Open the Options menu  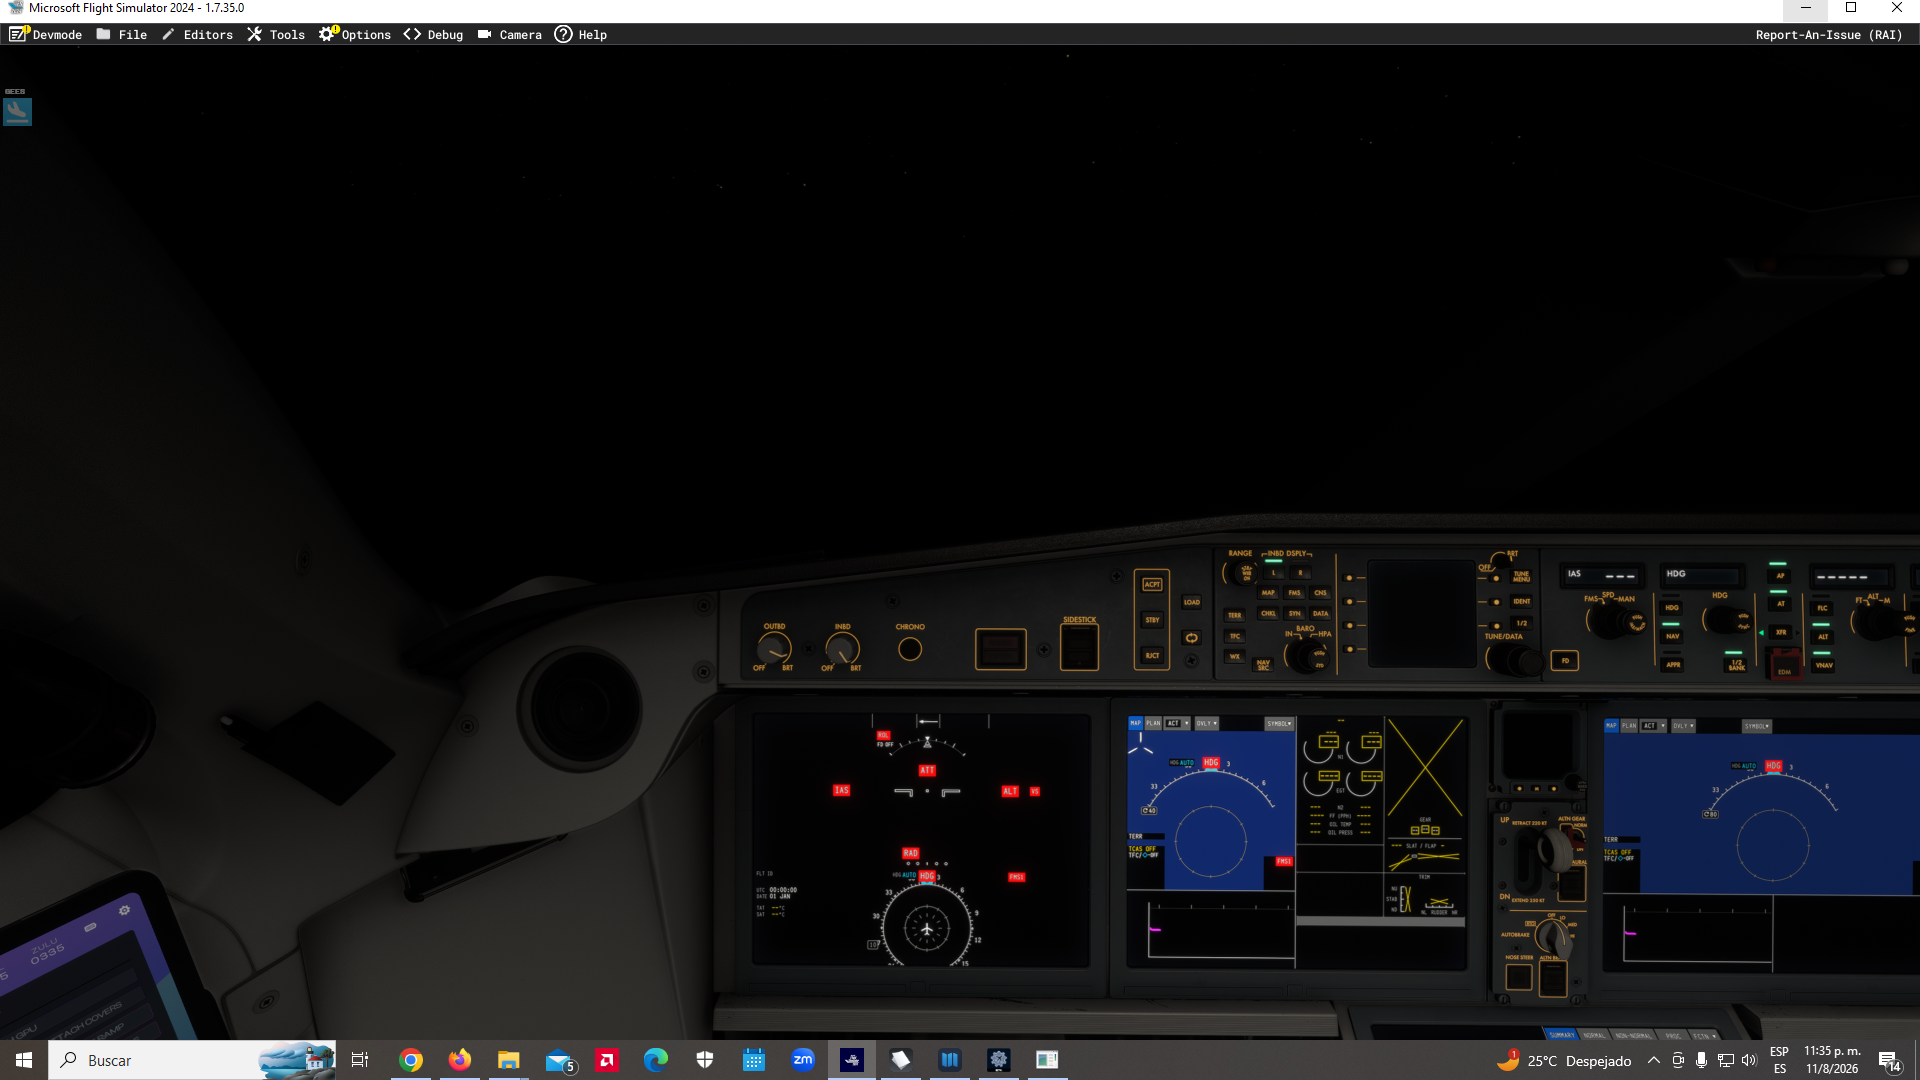point(355,34)
